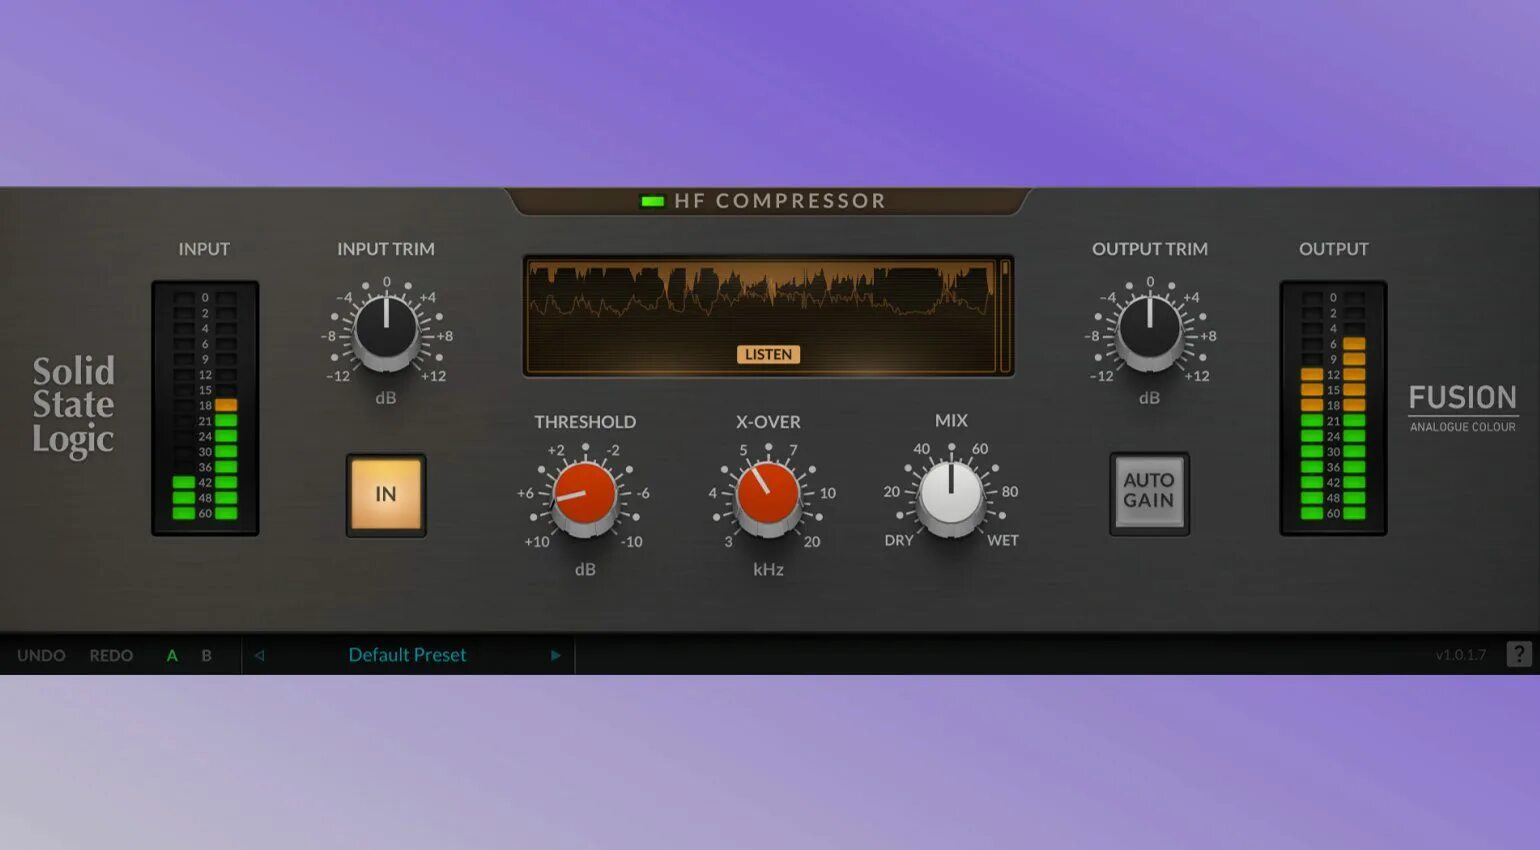The width and height of the screenshot is (1540, 850).
Task: Go to the previous preset arrow
Action: [x=259, y=656]
